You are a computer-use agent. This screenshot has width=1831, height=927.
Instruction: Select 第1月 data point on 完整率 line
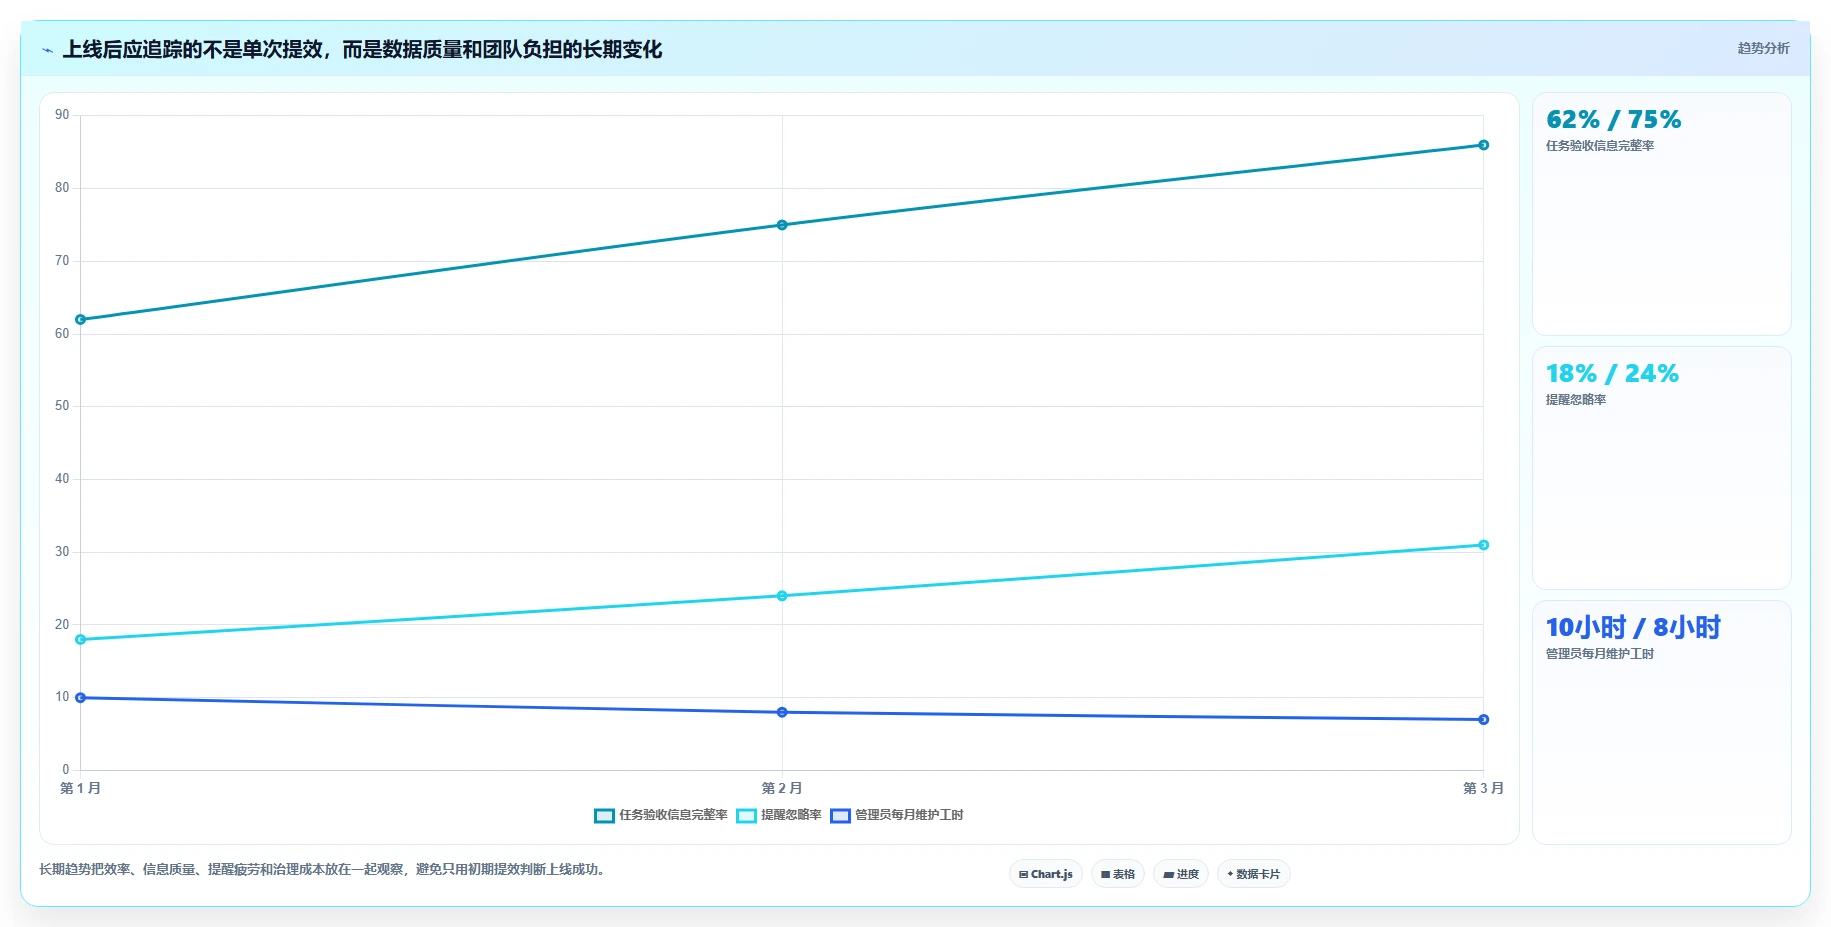[x=81, y=320]
